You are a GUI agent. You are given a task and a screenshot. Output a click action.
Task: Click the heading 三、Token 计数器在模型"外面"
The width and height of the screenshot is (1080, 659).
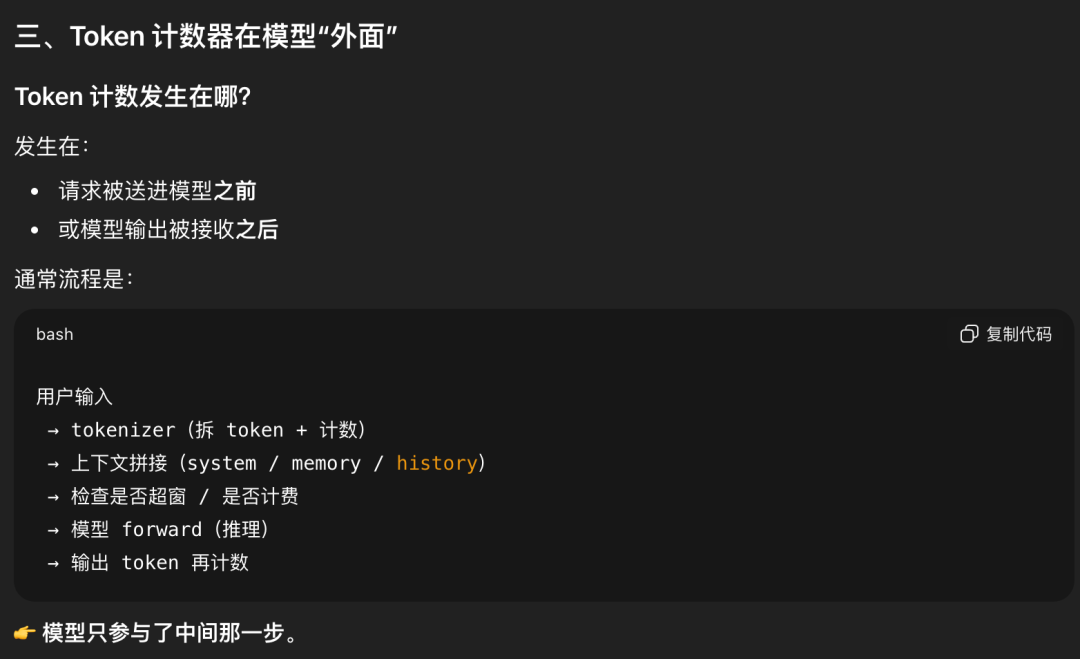pyautogui.click(x=206, y=37)
